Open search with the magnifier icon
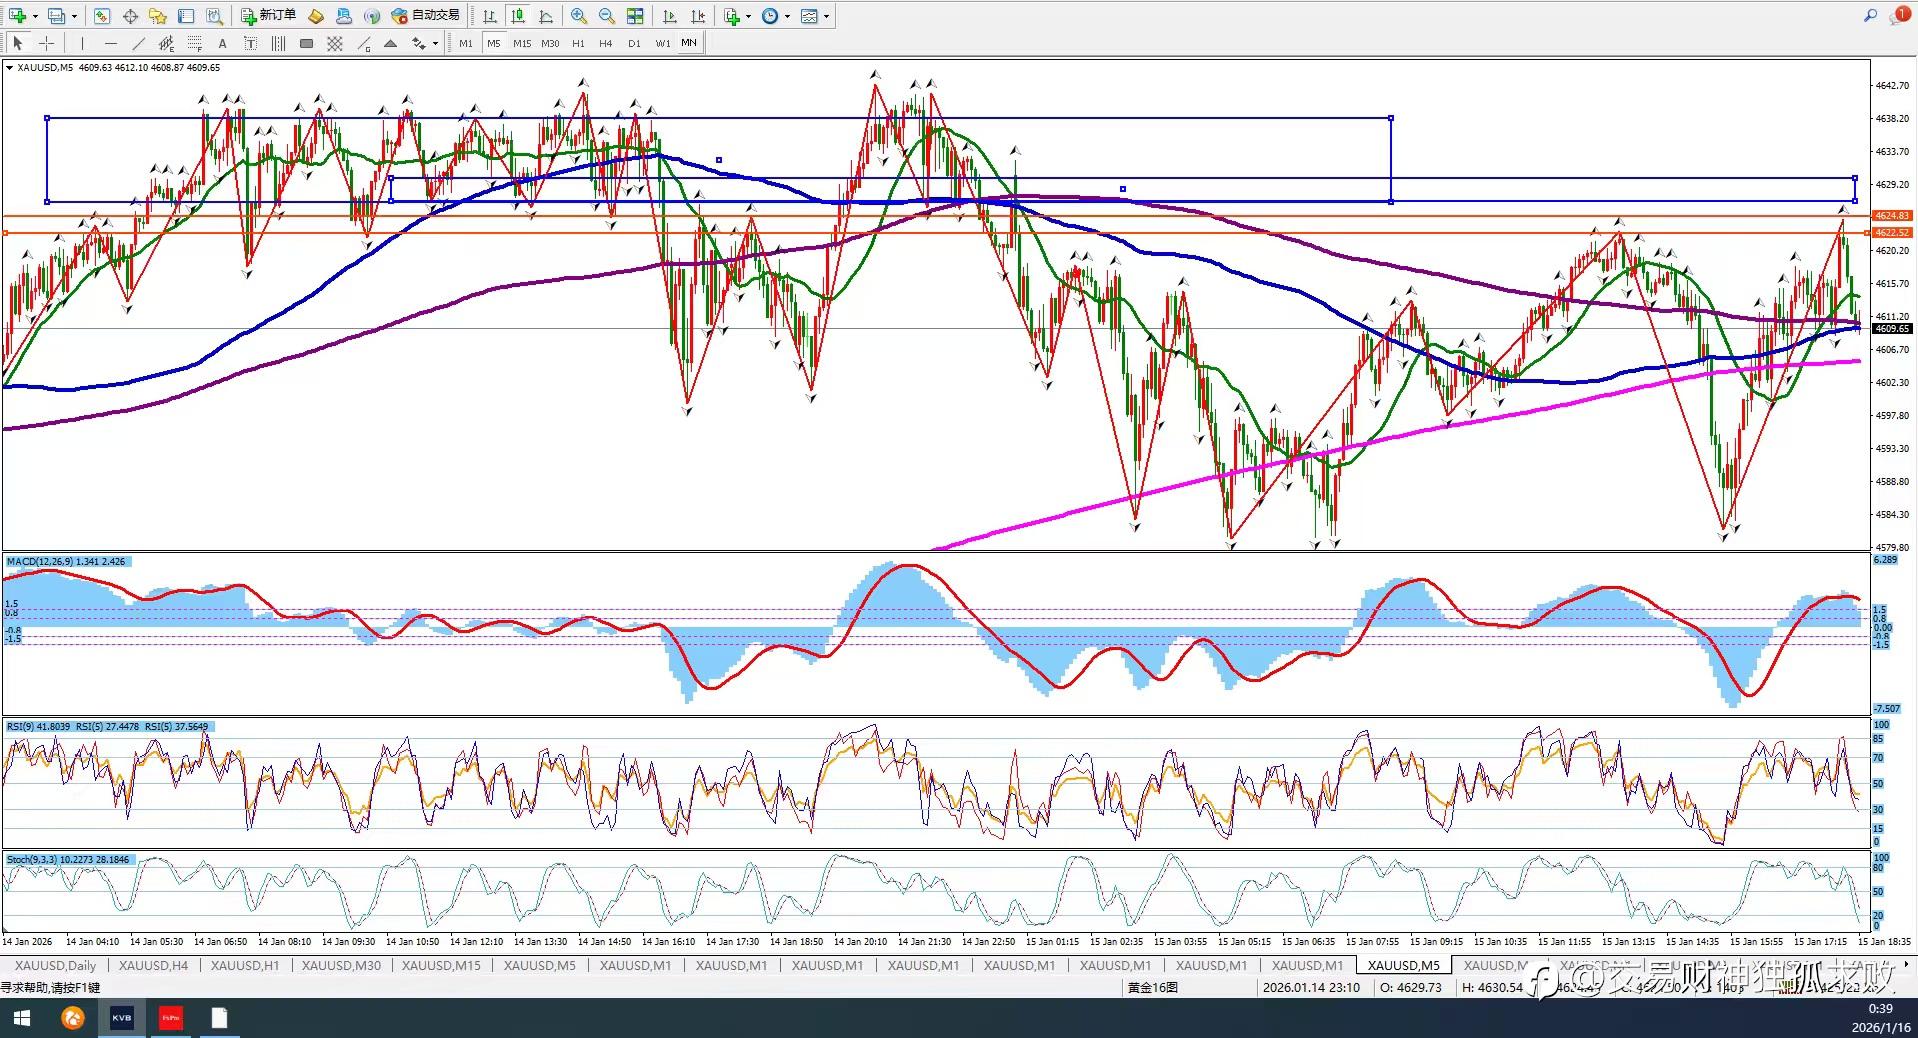Screen dimensions: 1918x1038 coord(1870,16)
